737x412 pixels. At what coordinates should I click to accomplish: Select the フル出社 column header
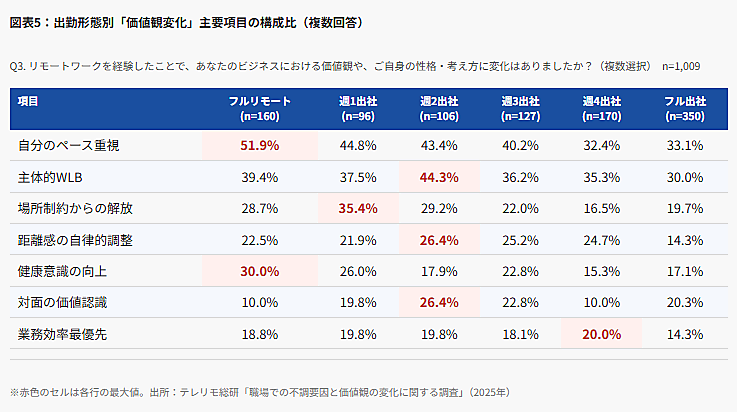685,108
